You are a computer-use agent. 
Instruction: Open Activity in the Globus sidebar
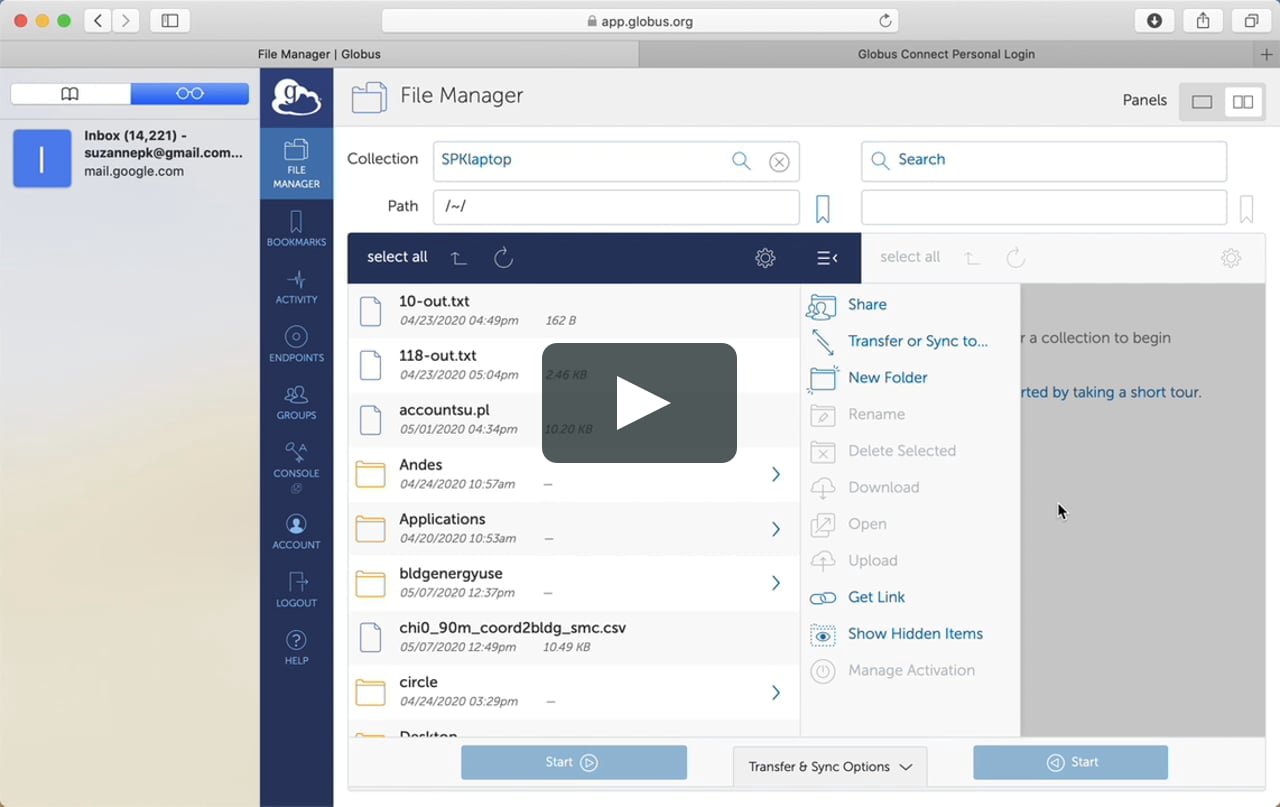(296, 286)
